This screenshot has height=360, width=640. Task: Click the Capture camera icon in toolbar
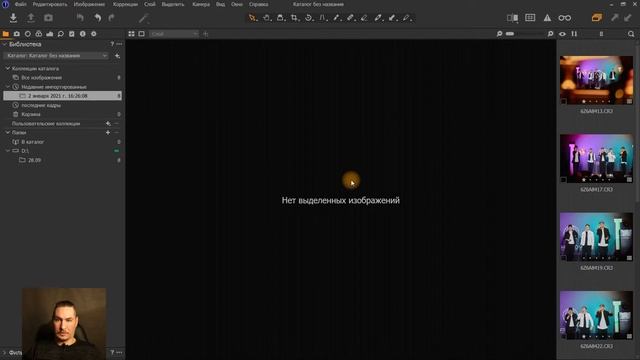coord(48,18)
